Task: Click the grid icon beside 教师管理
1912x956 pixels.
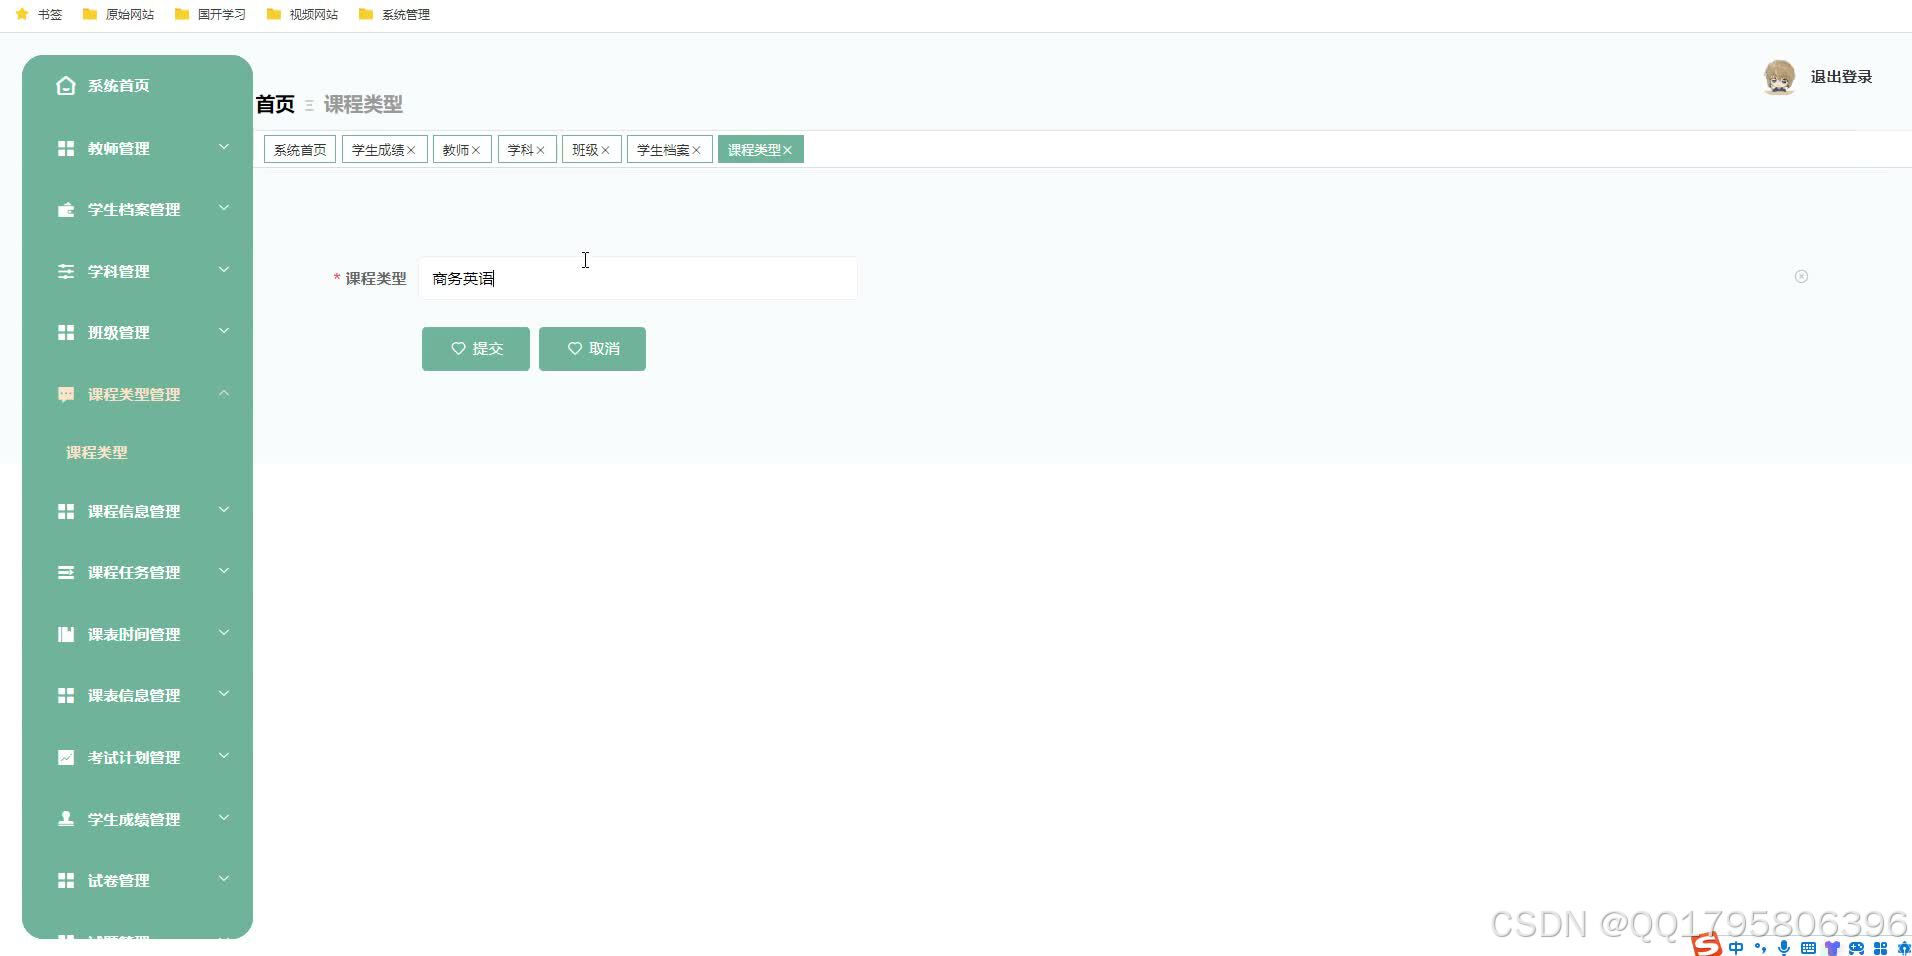Action: (66, 148)
